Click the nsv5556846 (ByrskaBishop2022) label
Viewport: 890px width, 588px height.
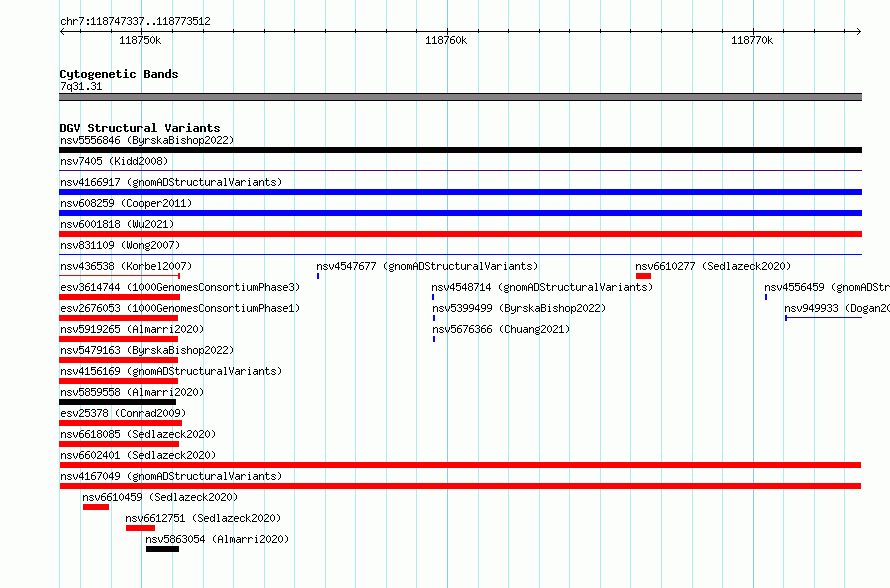147,140
